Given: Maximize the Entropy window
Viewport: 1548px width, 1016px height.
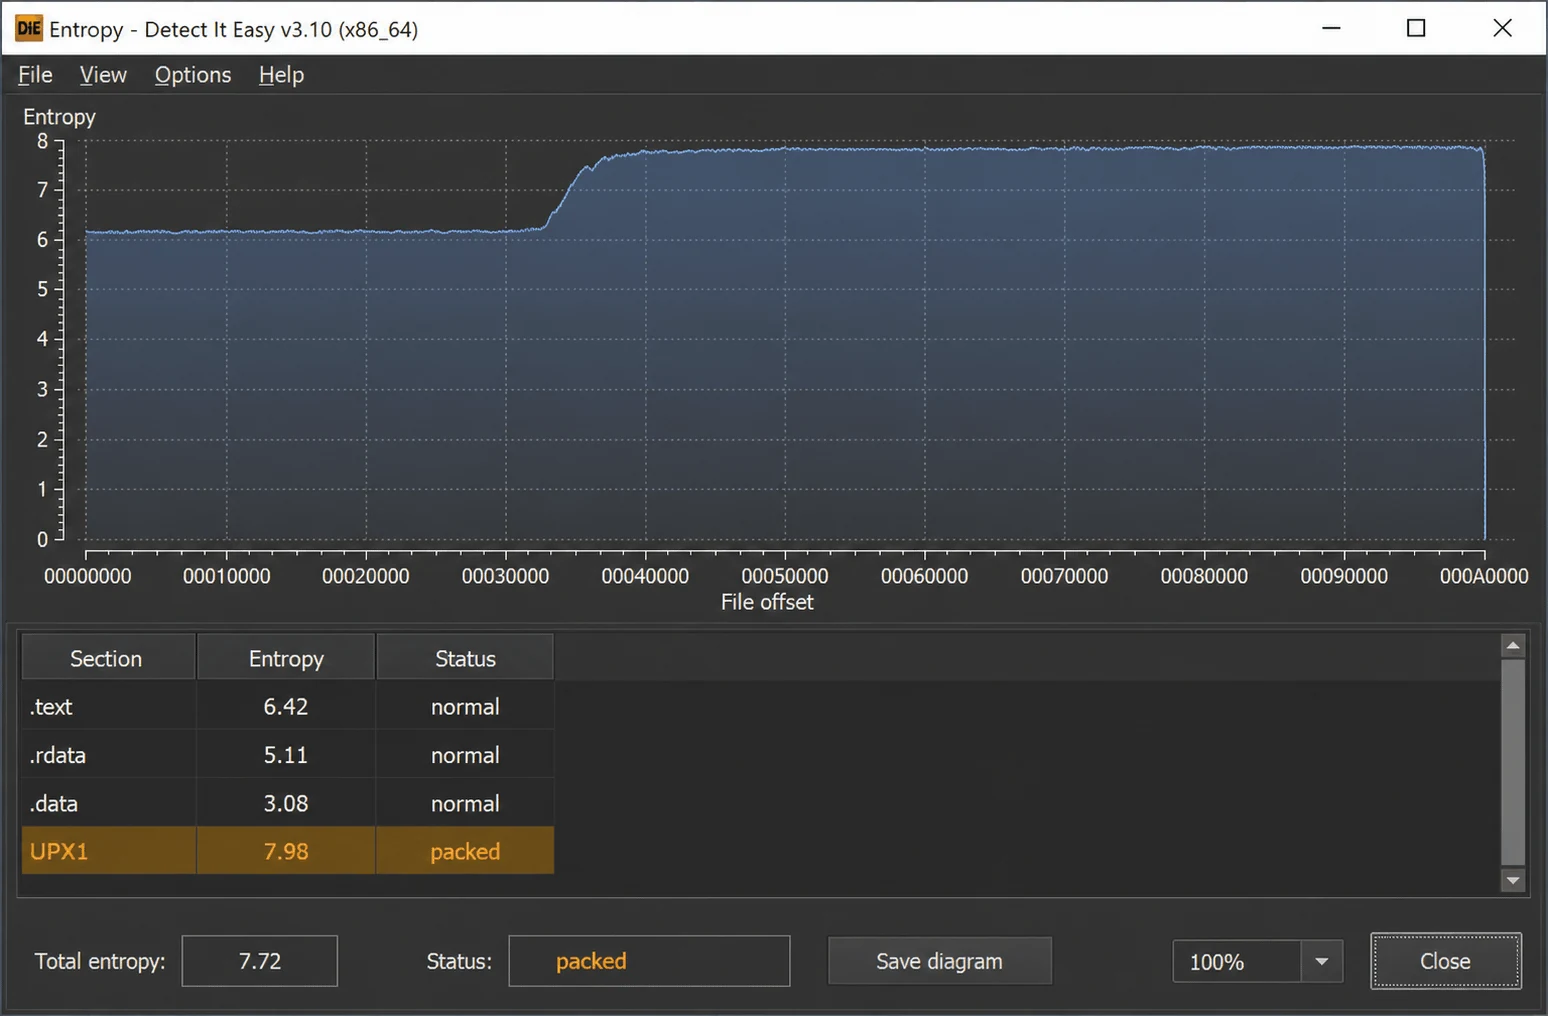Looking at the screenshot, I should click(1416, 28).
